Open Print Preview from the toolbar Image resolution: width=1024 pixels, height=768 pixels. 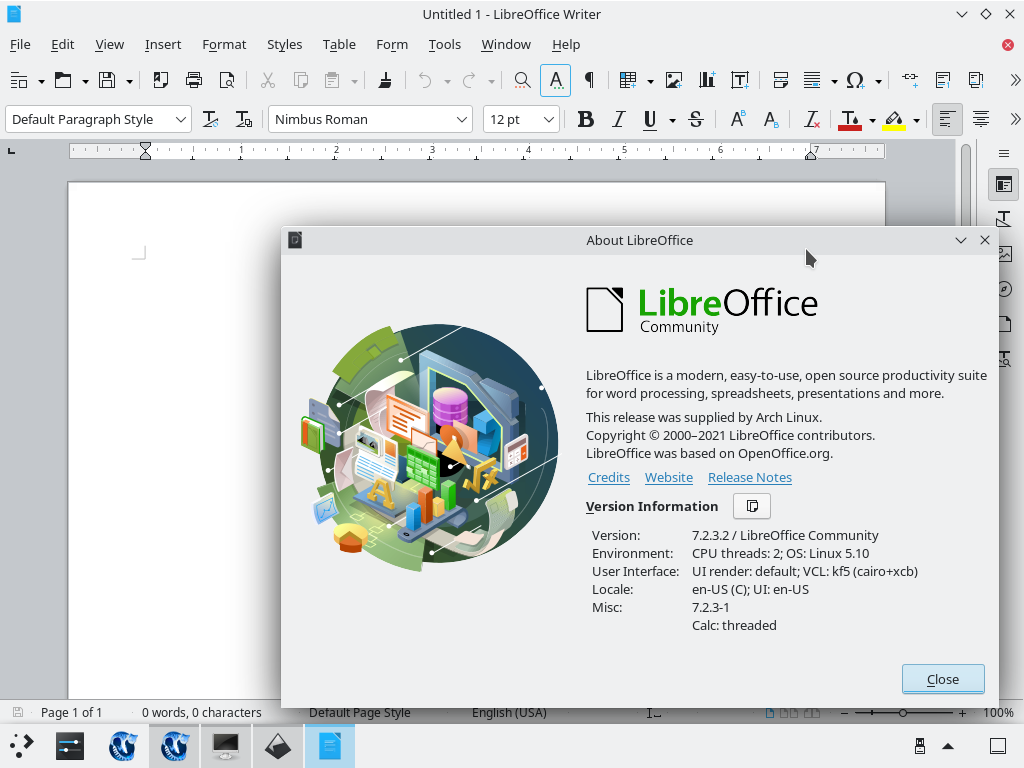pyautogui.click(x=227, y=80)
